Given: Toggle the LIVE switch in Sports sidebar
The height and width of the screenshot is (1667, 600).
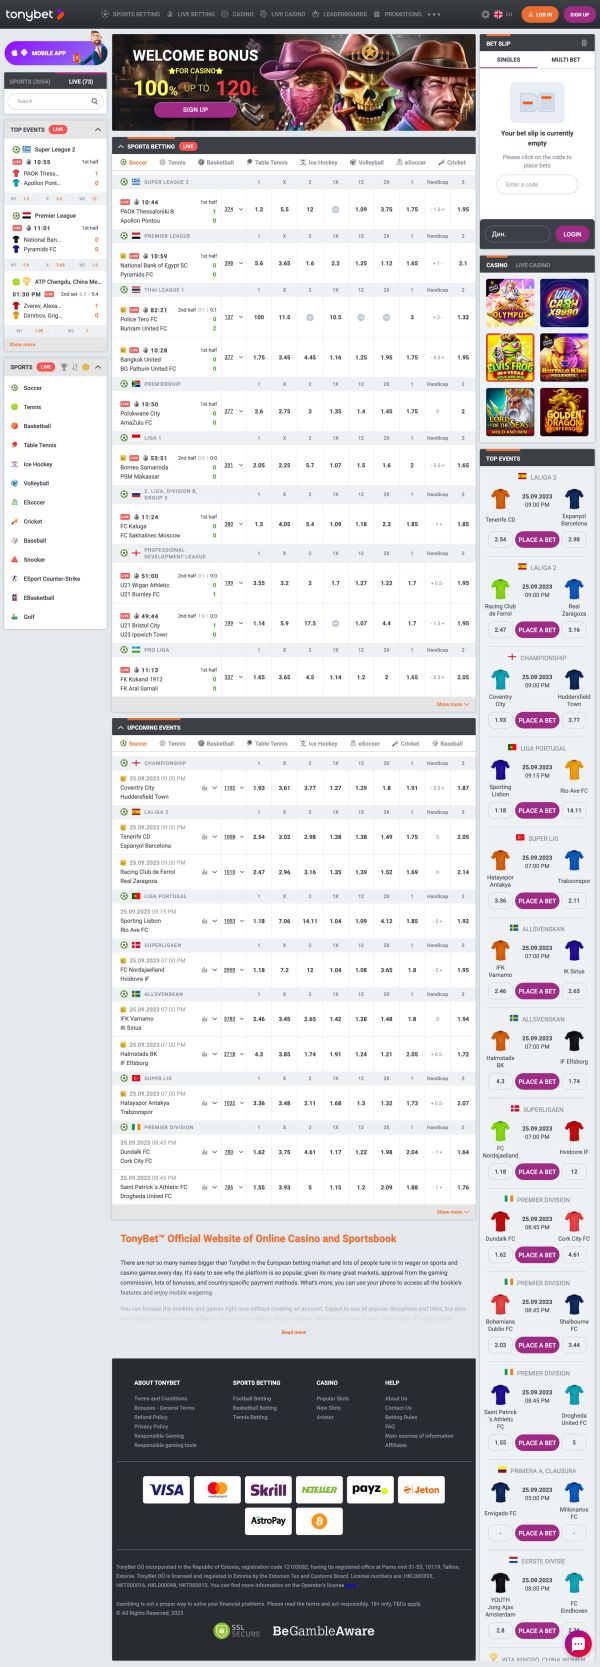Looking at the screenshot, I should tap(46, 367).
